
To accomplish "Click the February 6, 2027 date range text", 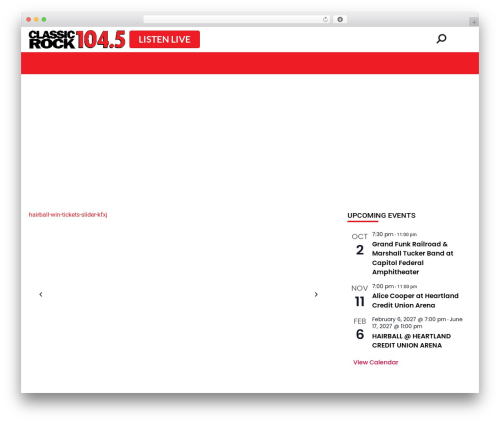I will coord(417,323).
